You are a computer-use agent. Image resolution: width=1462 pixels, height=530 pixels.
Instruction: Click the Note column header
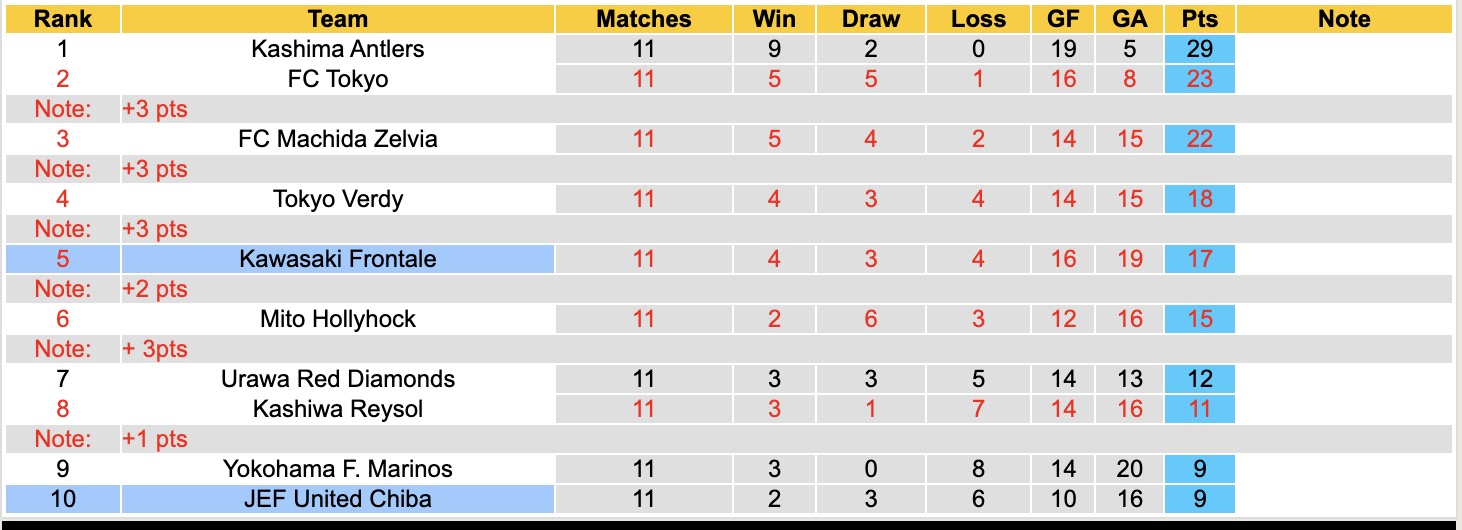pyautogui.click(x=1343, y=19)
